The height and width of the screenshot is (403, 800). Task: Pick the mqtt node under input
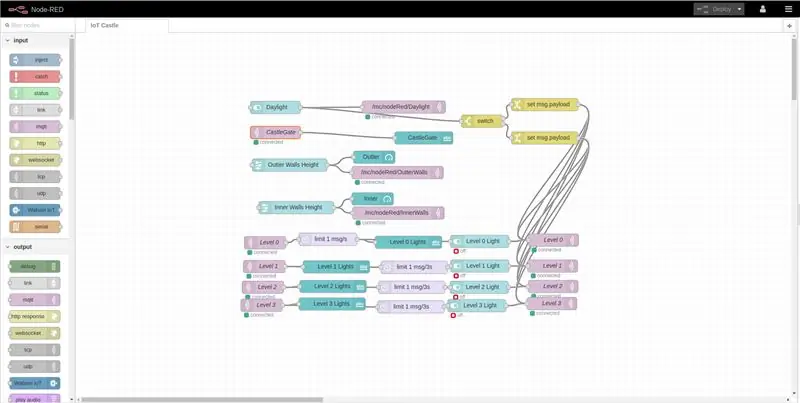click(x=35, y=127)
